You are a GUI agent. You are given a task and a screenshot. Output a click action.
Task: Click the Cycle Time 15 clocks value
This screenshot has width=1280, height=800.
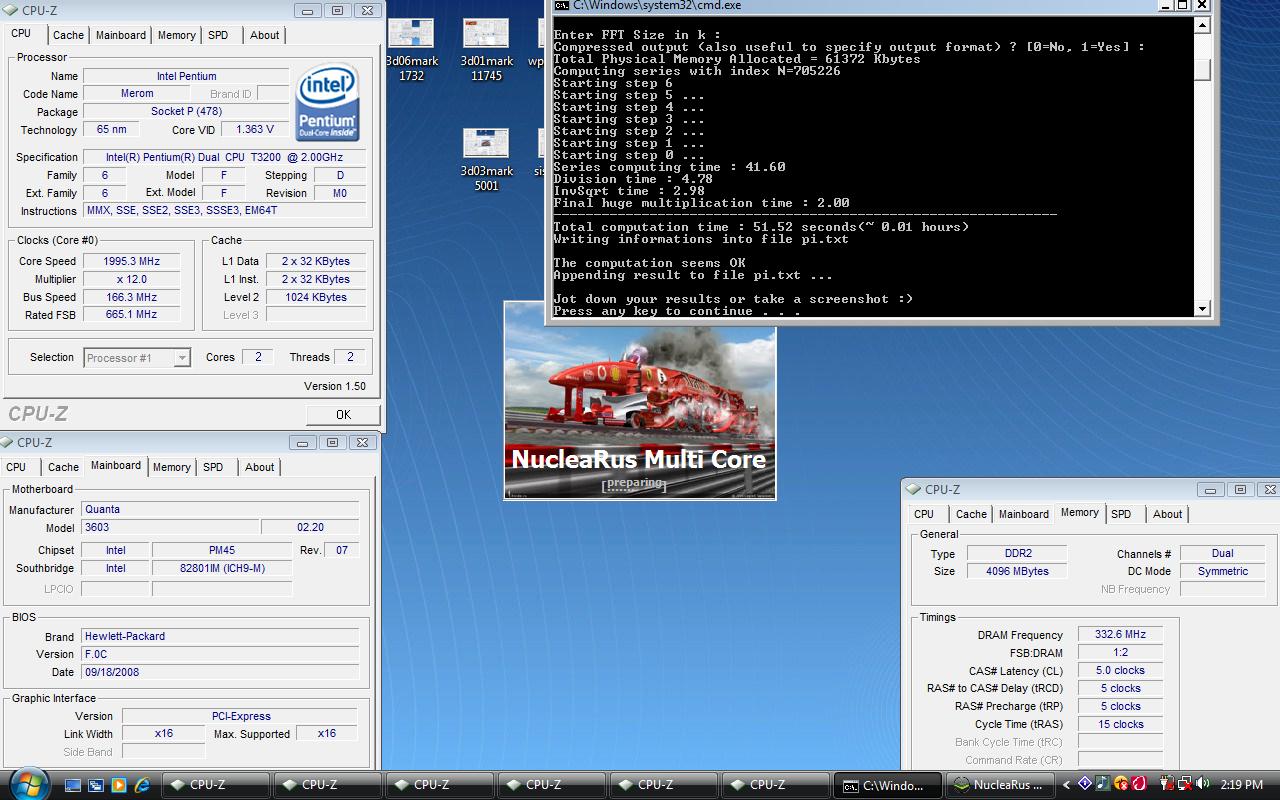point(1120,724)
